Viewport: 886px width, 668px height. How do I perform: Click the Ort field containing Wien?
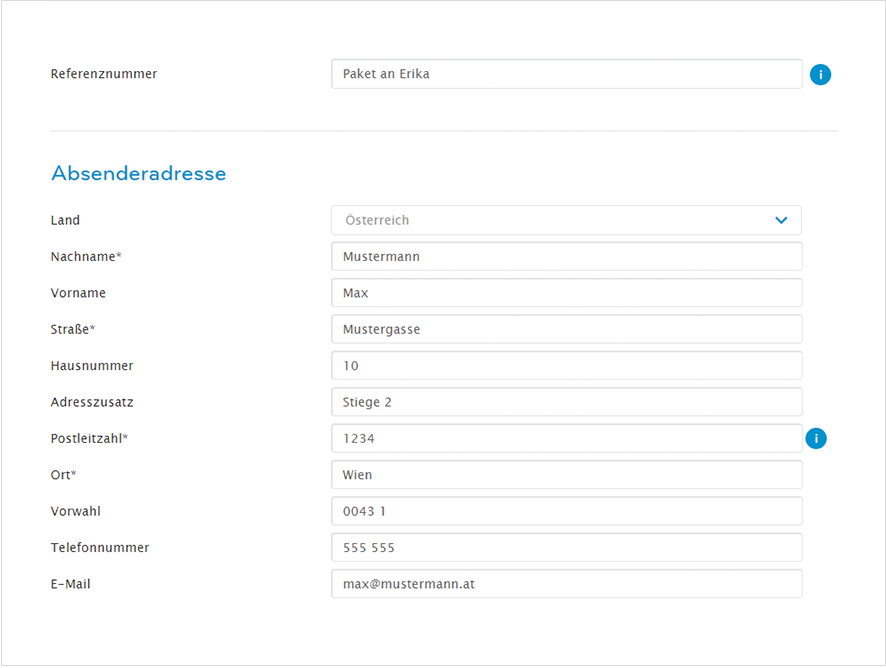click(567, 475)
